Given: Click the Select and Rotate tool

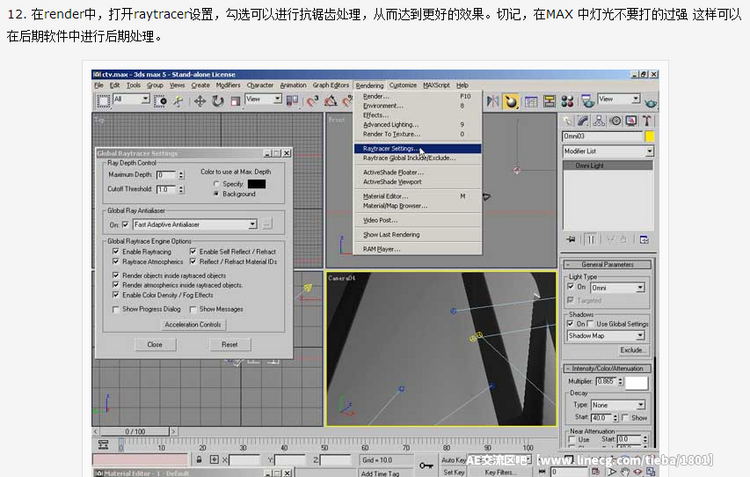Looking at the screenshot, I should 218,101.
